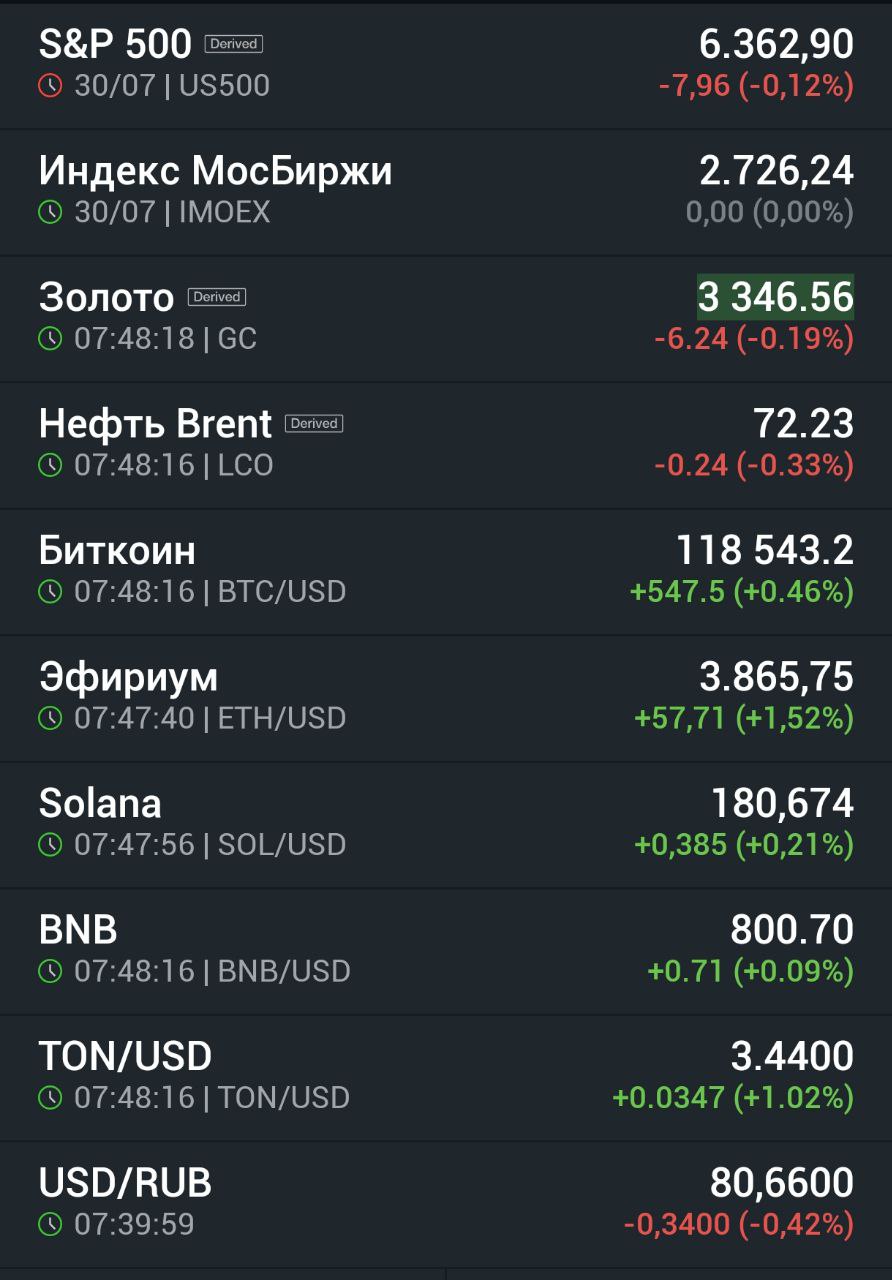Click the clock icon in the Solana row
The image size is (892, 1280).
click(50, 845)
